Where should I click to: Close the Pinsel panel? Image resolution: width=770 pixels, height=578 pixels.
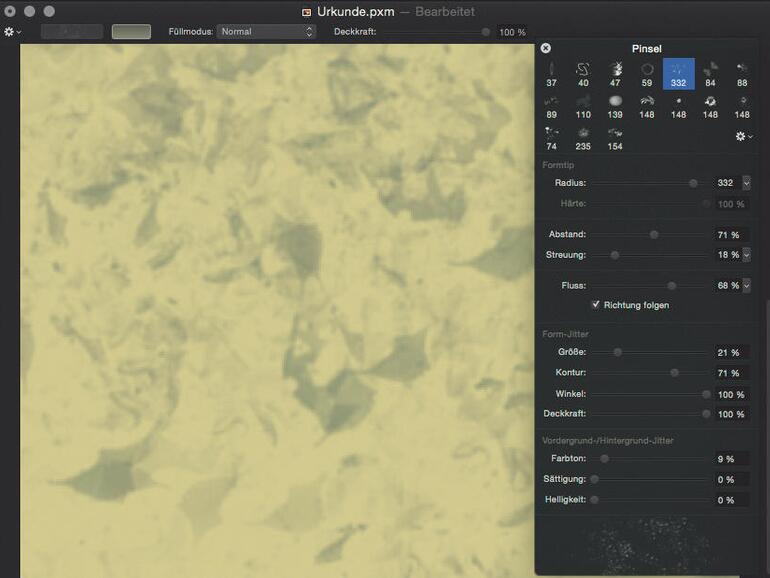[x=546, y=48]
